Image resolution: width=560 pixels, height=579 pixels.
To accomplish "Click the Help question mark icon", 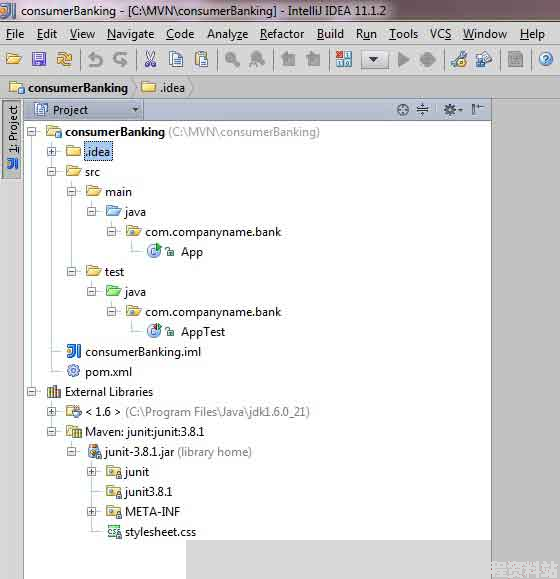I will coord(546,59).
